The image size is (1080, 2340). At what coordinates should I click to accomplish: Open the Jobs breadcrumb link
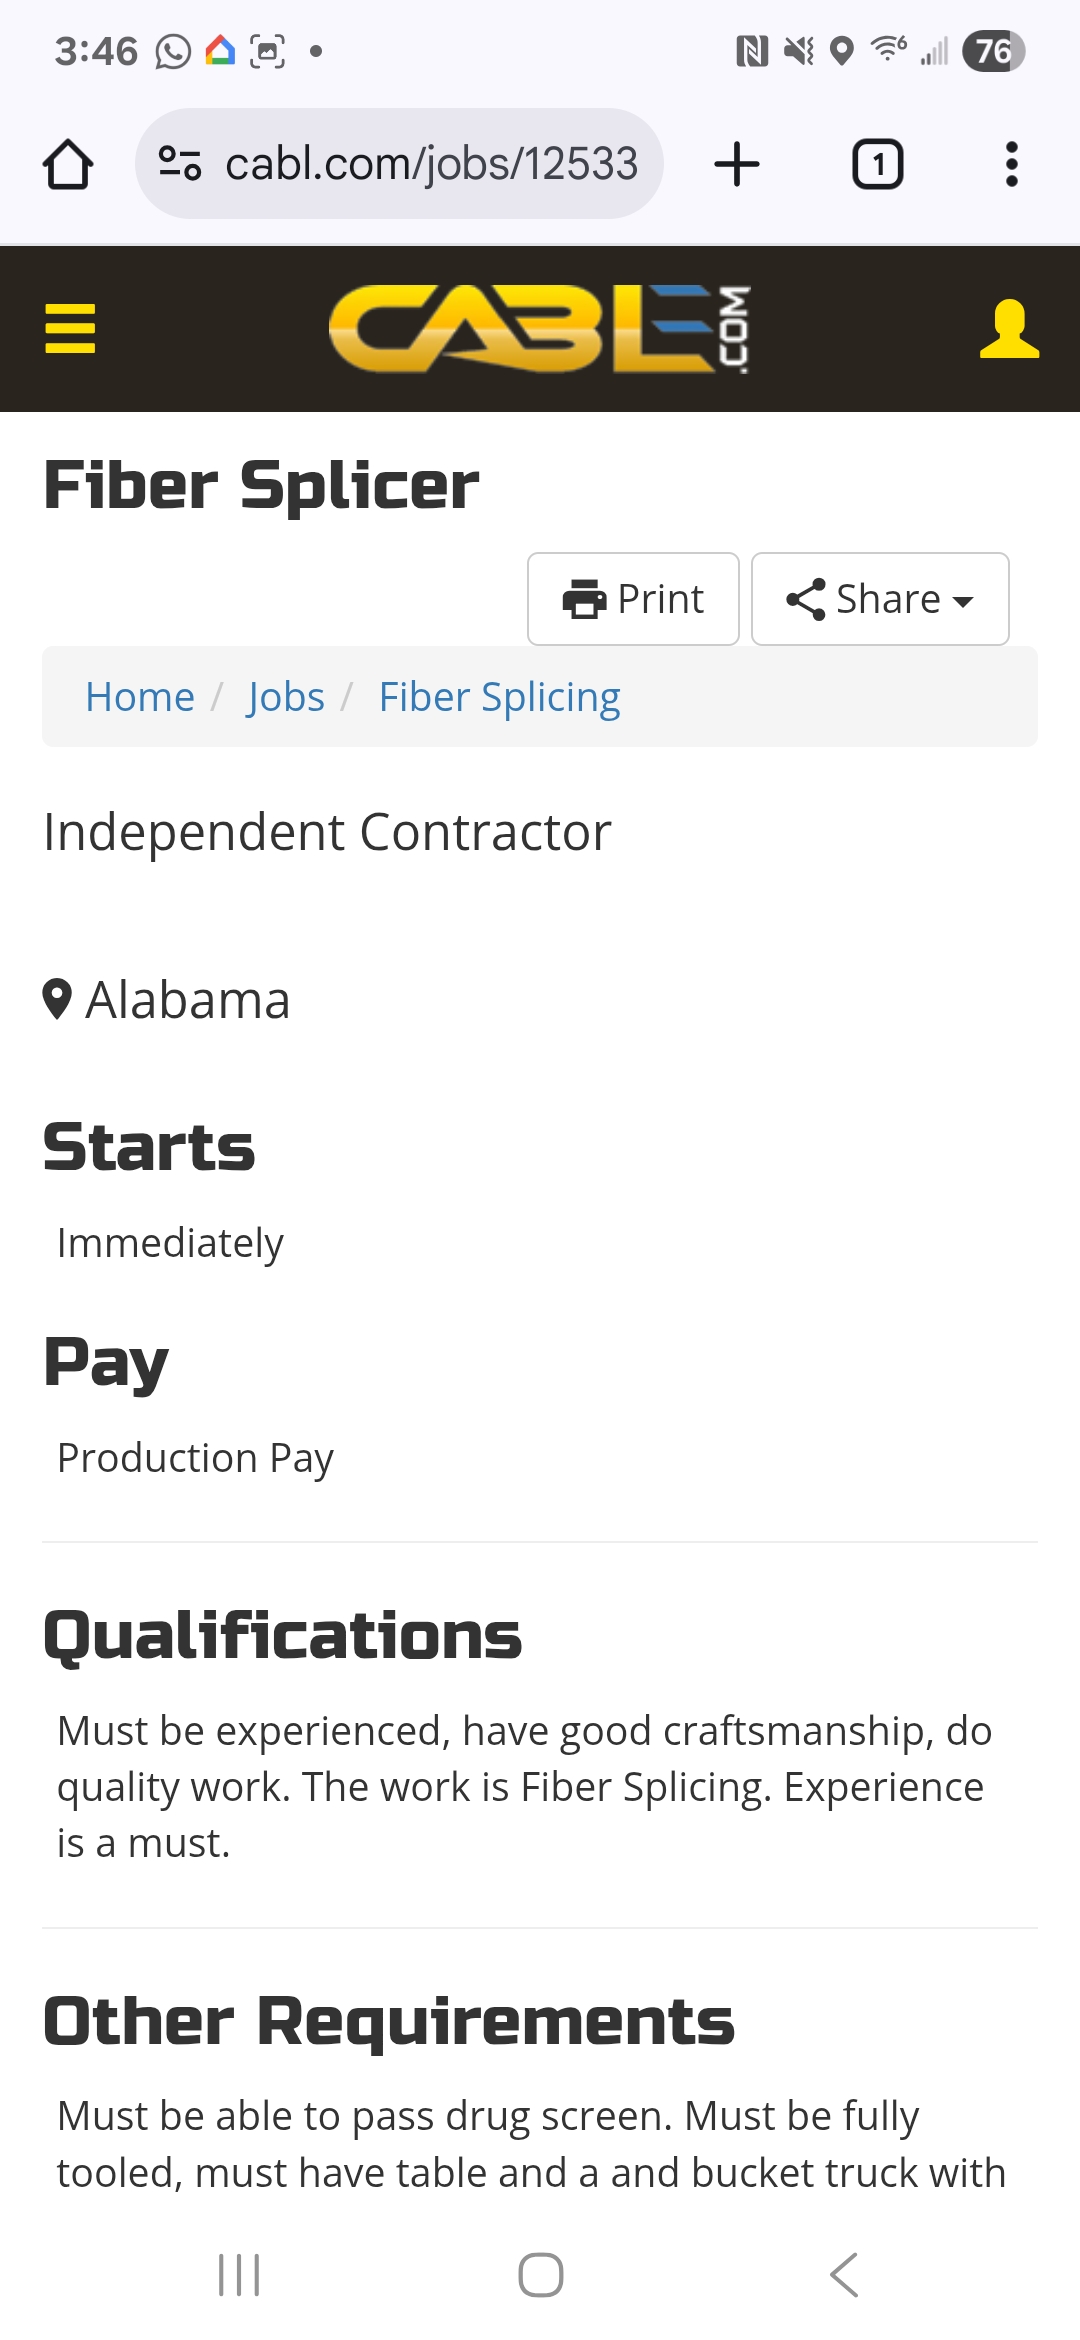pos(286,697)
